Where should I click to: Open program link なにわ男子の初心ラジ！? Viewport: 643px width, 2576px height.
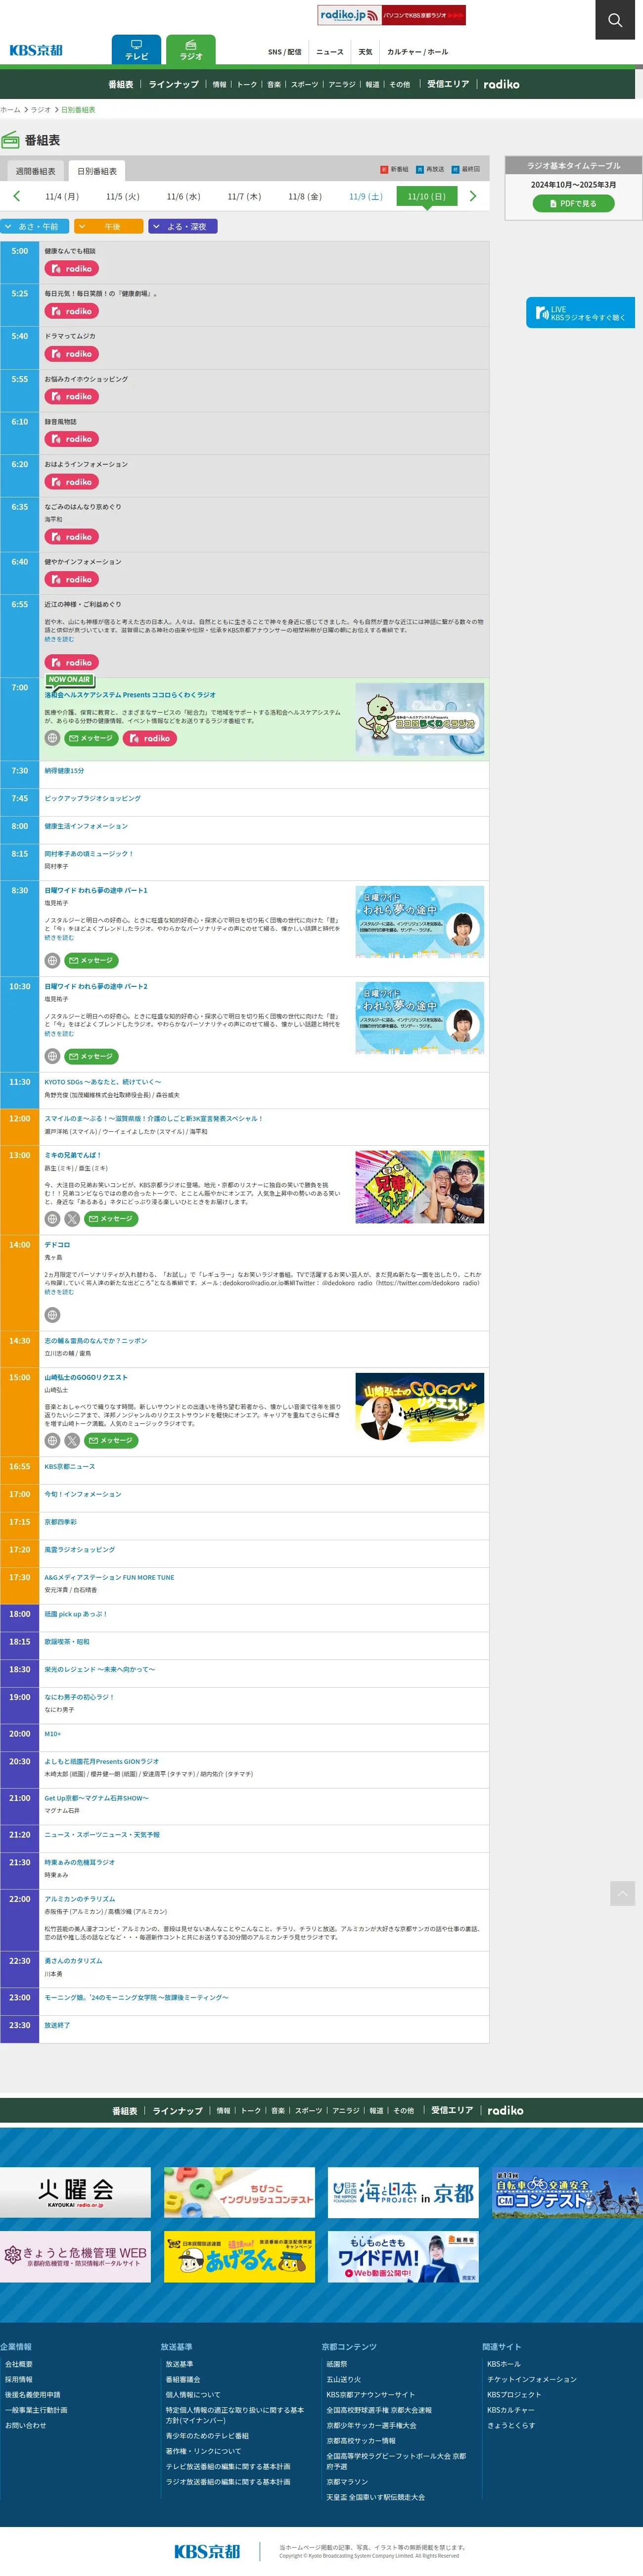(79, 1697)
